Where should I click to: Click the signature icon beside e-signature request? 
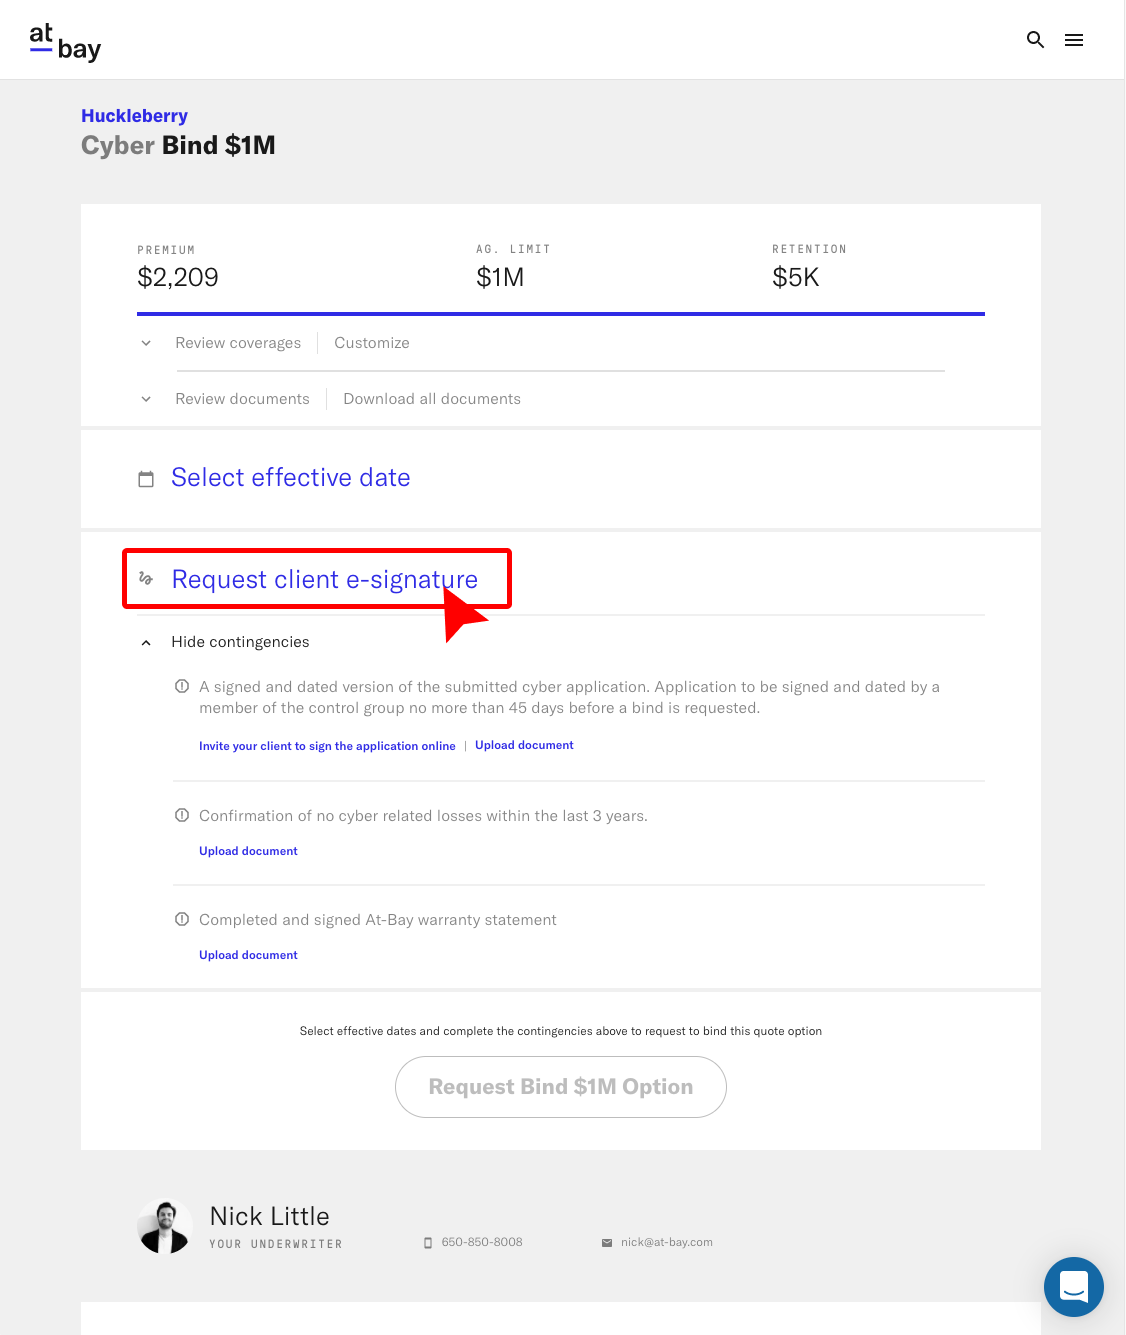click(146, 579)
